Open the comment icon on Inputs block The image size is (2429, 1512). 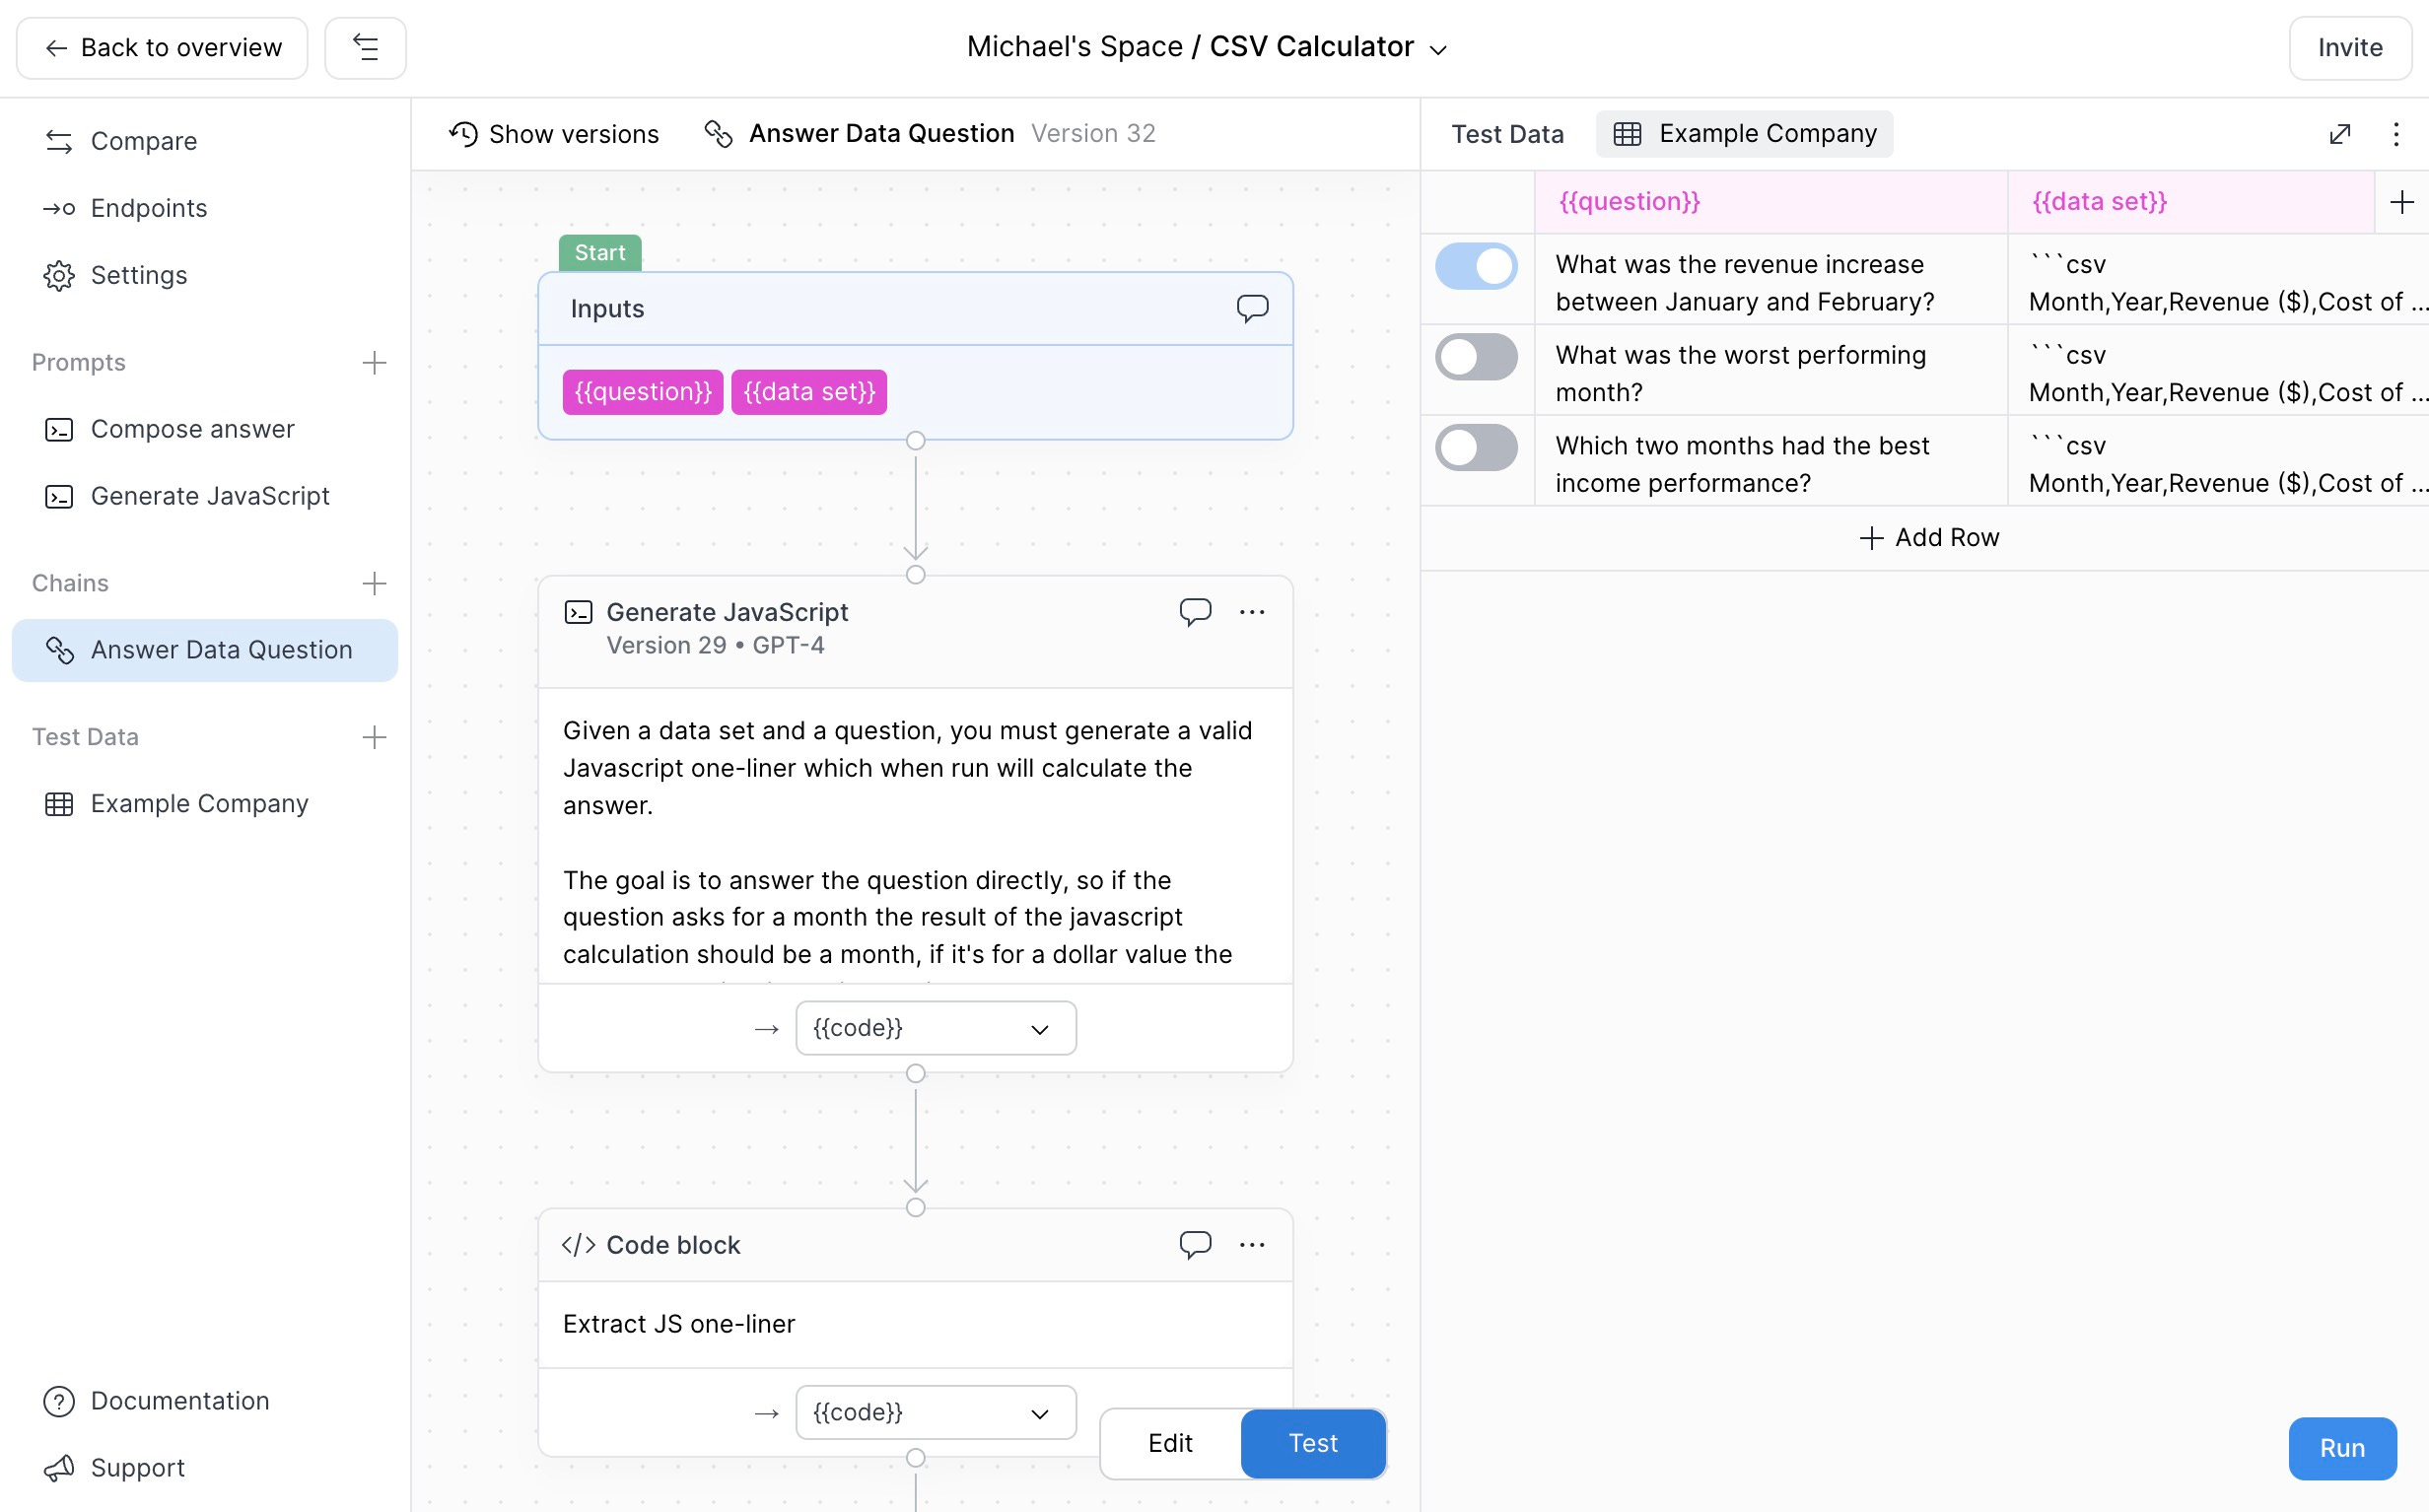click(1252, 308)
